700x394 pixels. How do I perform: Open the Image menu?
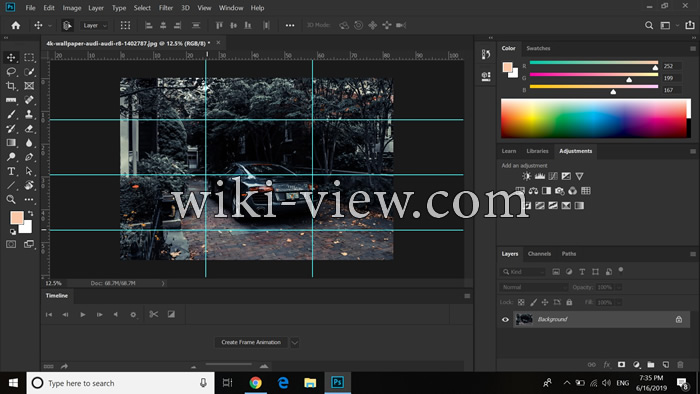pos(71,8)
